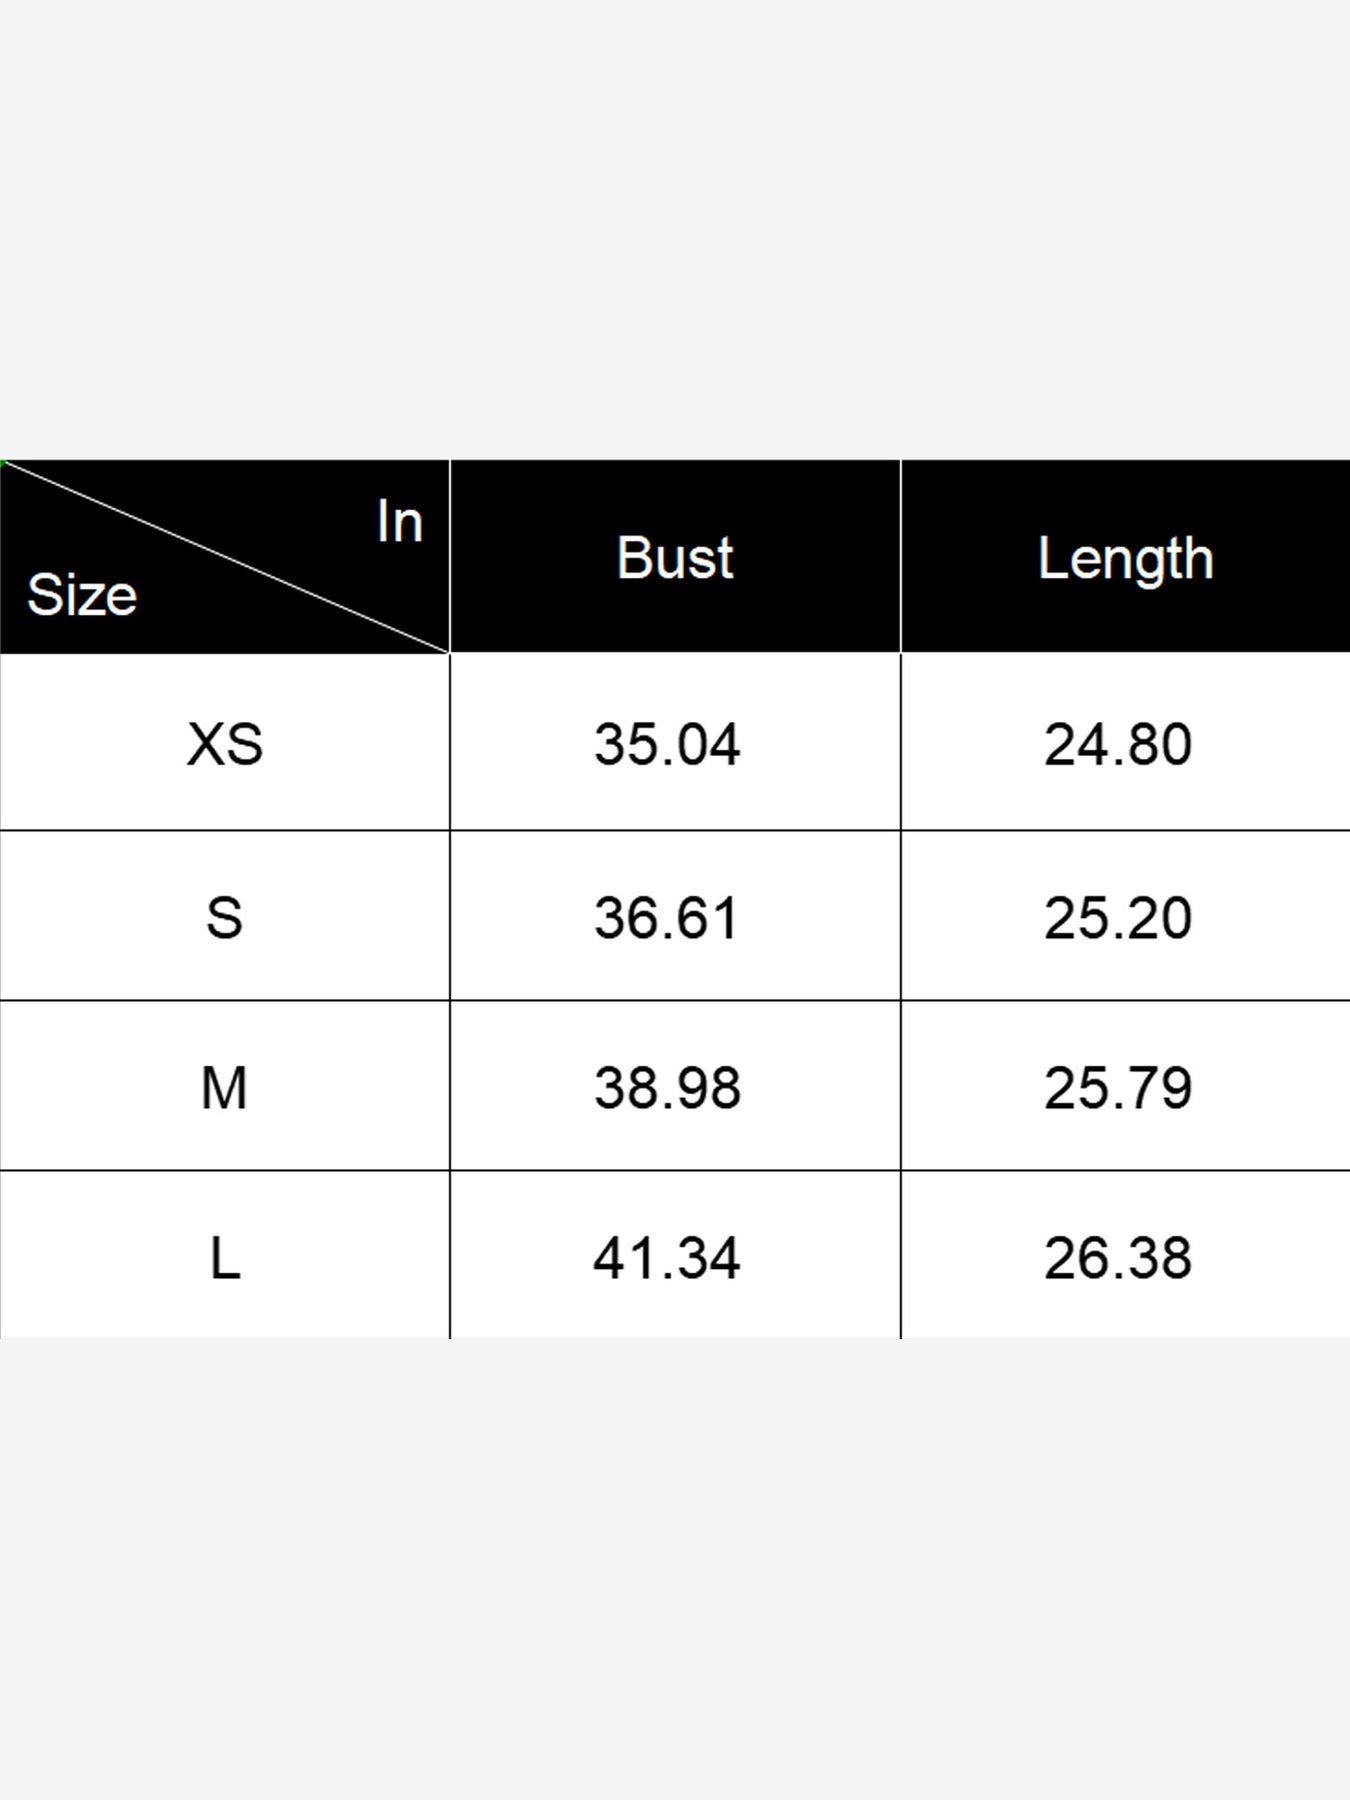The height and width of the screenshot is (1800, 1350).
Task: Click the M bust value 38.98
Action: point(667,1087)
